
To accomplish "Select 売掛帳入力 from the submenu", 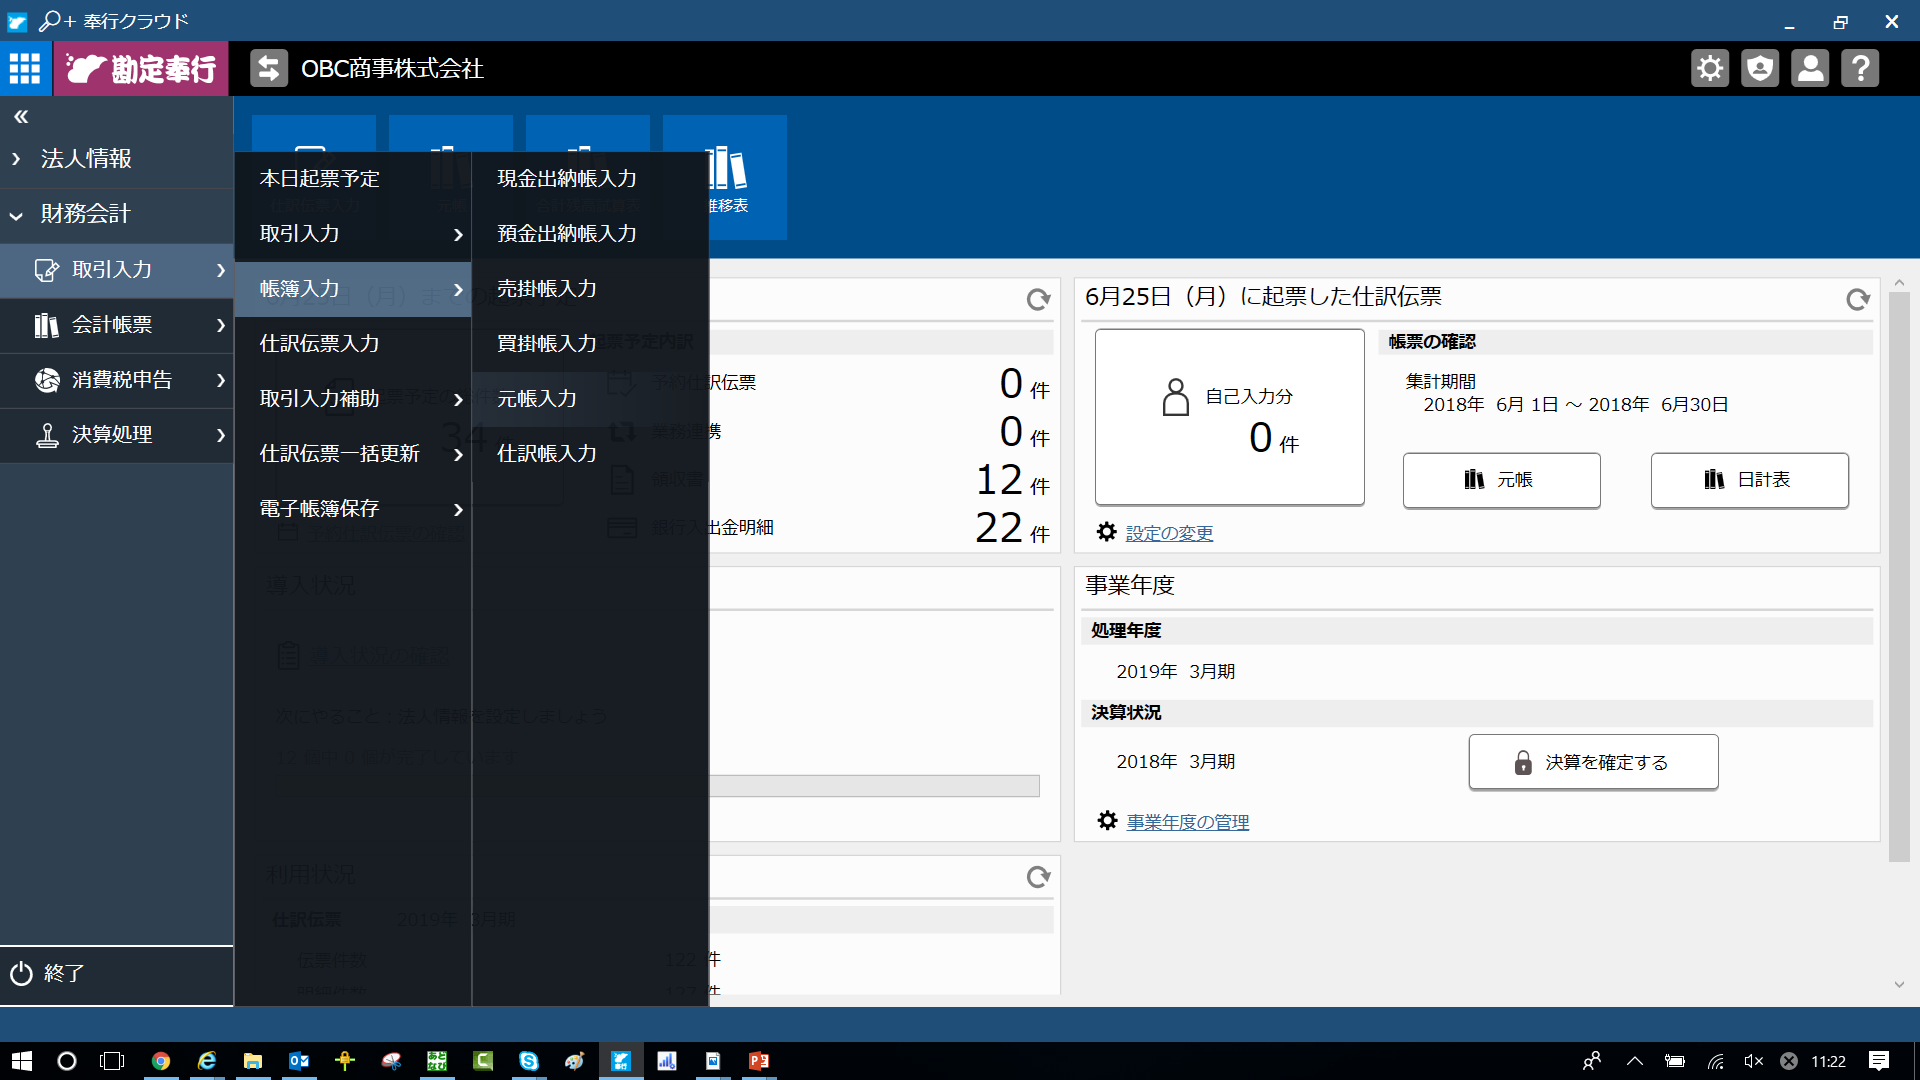I will coord(546,288).
